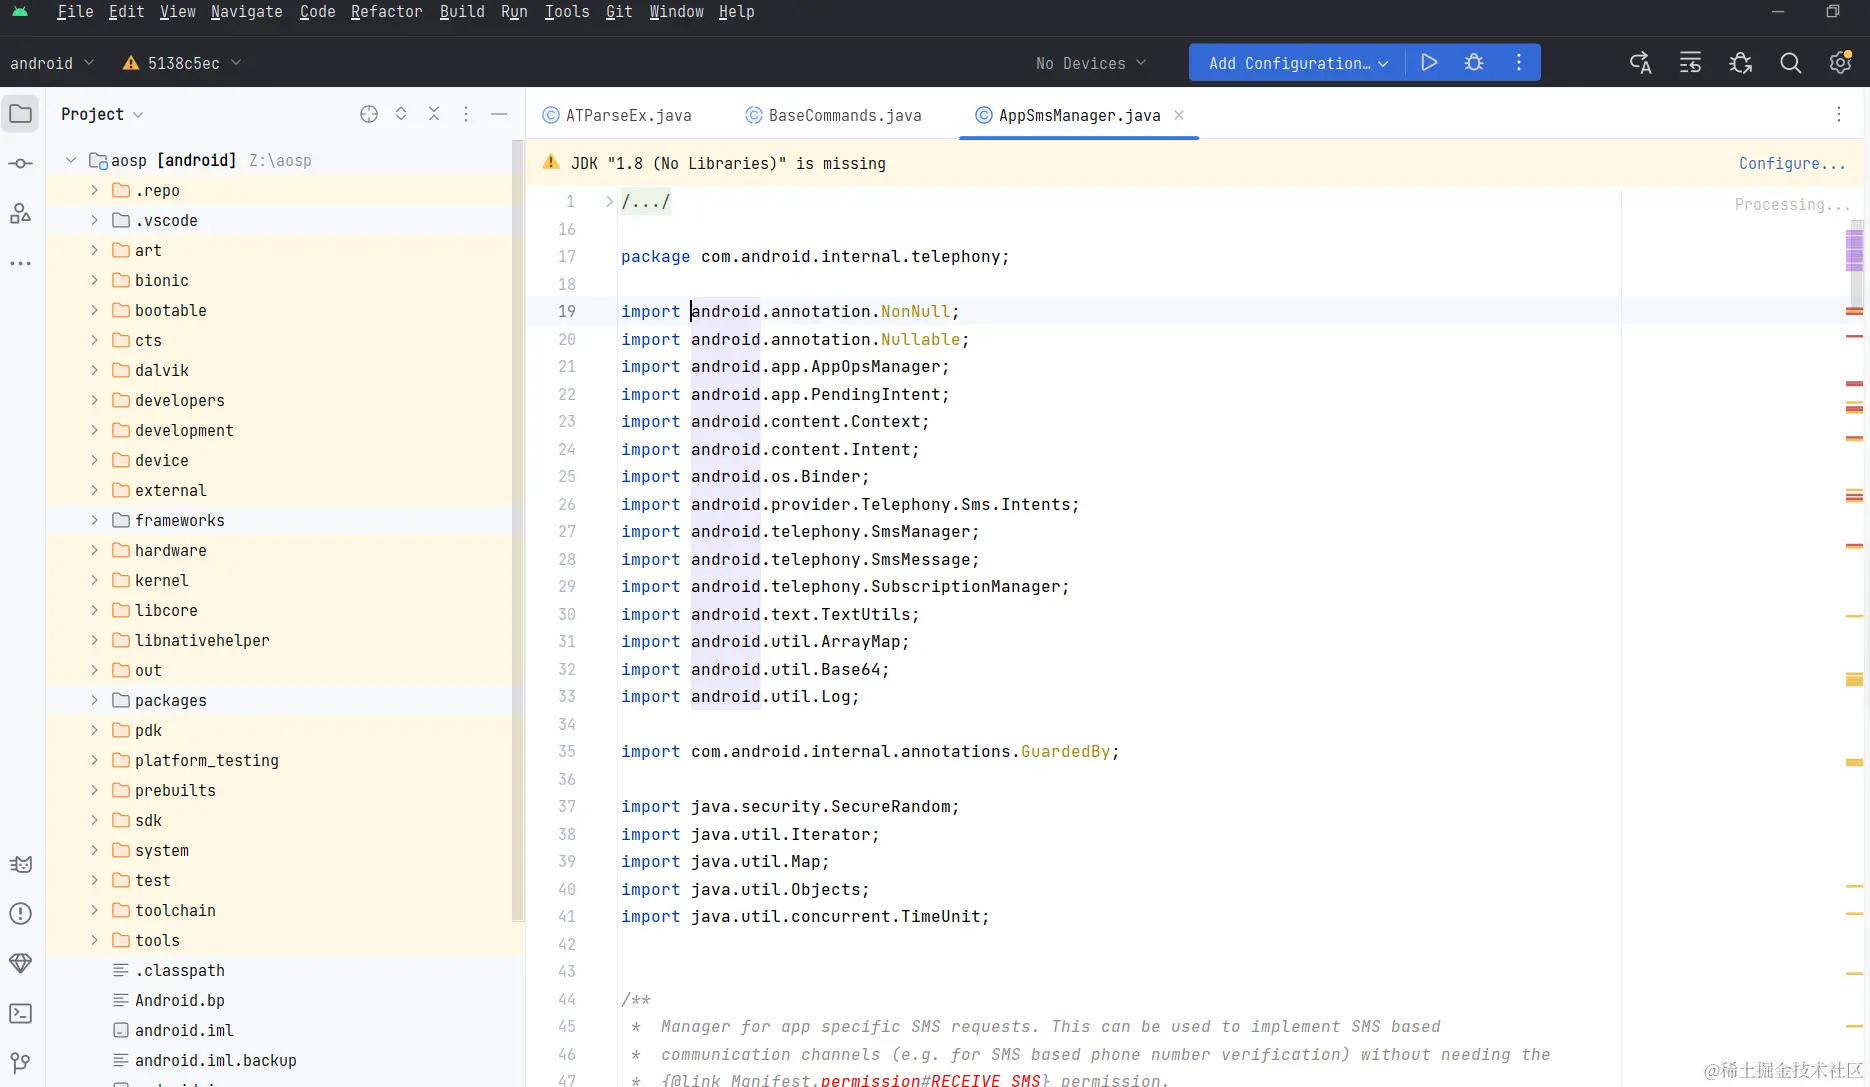Click the Project panel vertical scrollbar
1870x1087 pixels.
[518, 530]
